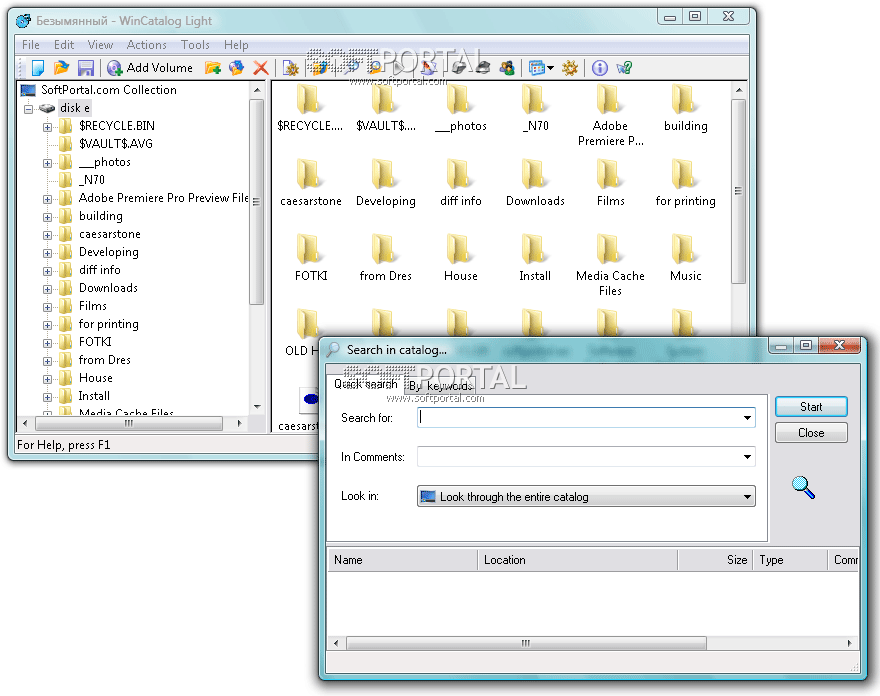Click the Media Cache Files folder icon

(x=609, y=249)
